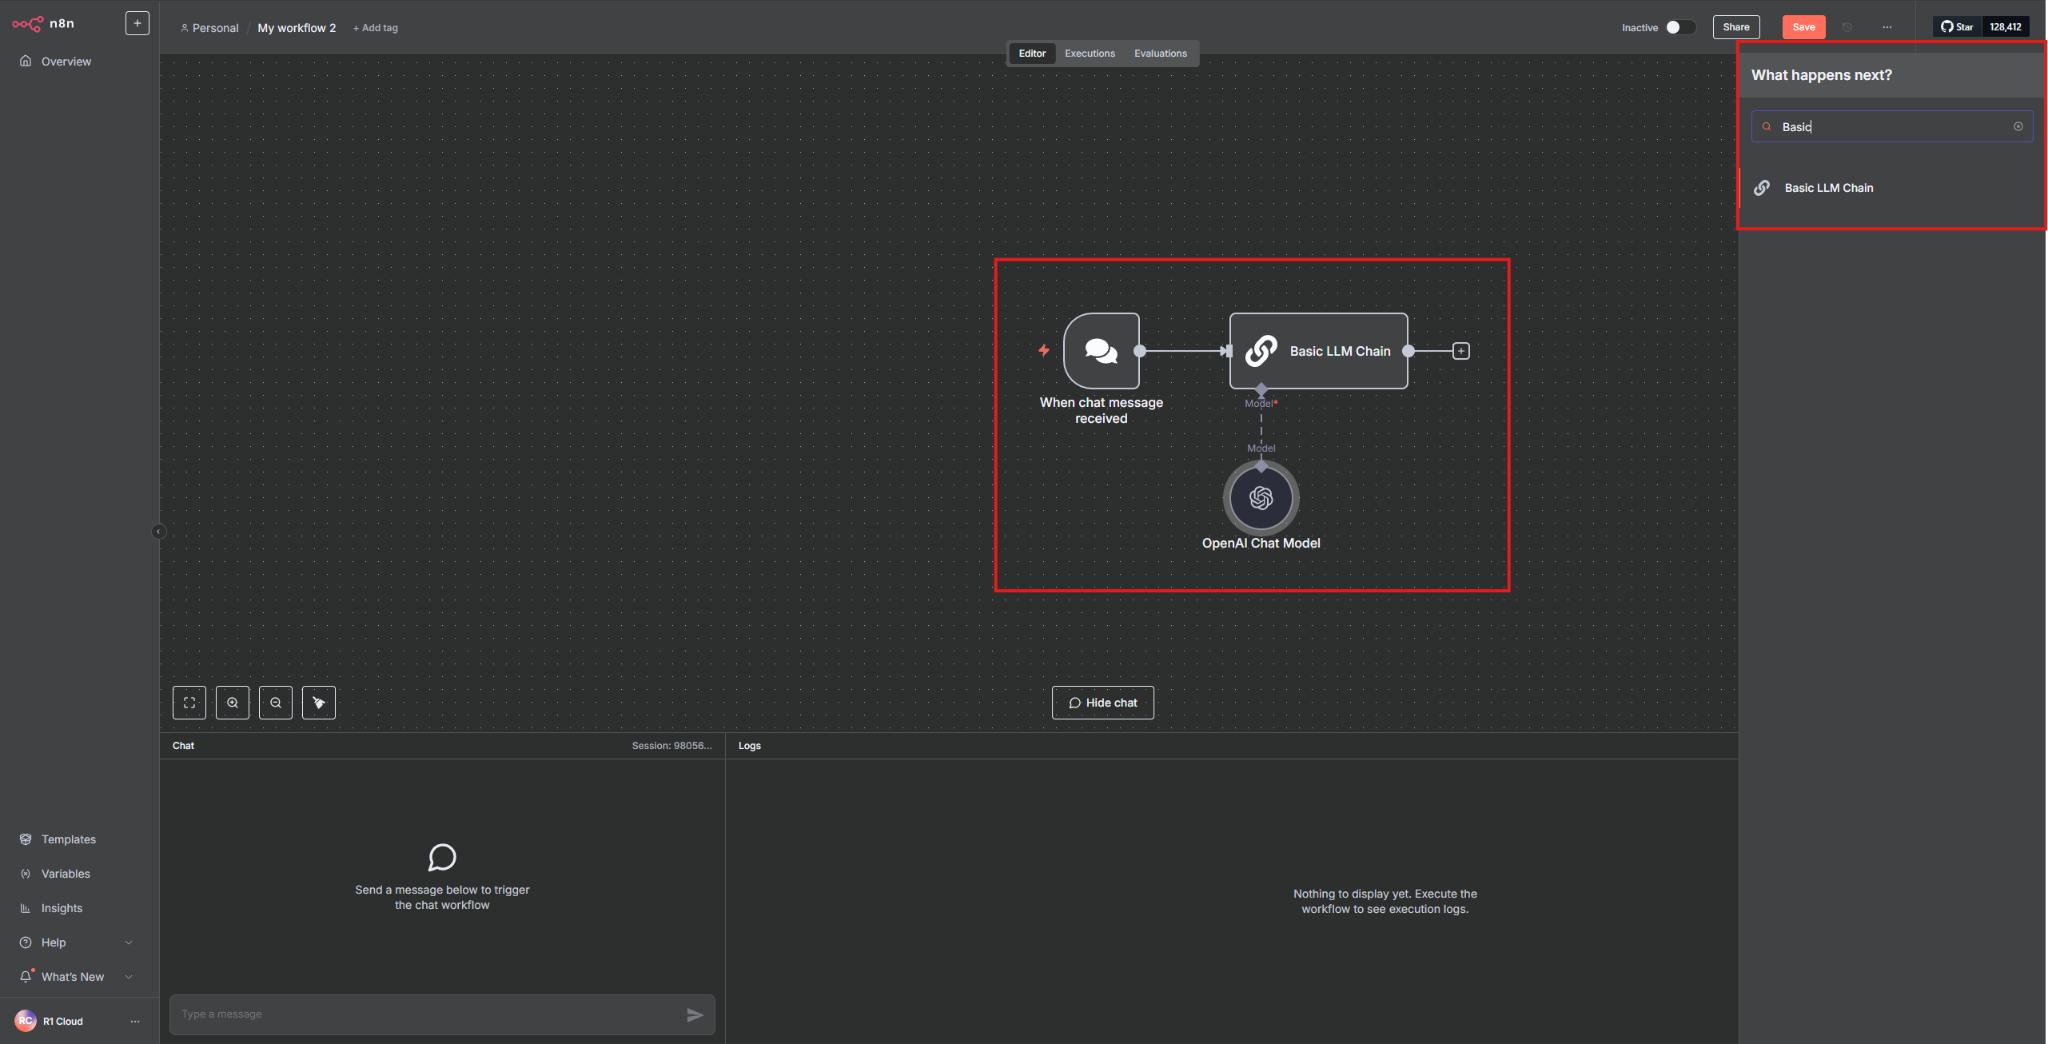Click the GitHub Star button

tap(1957, 27)
